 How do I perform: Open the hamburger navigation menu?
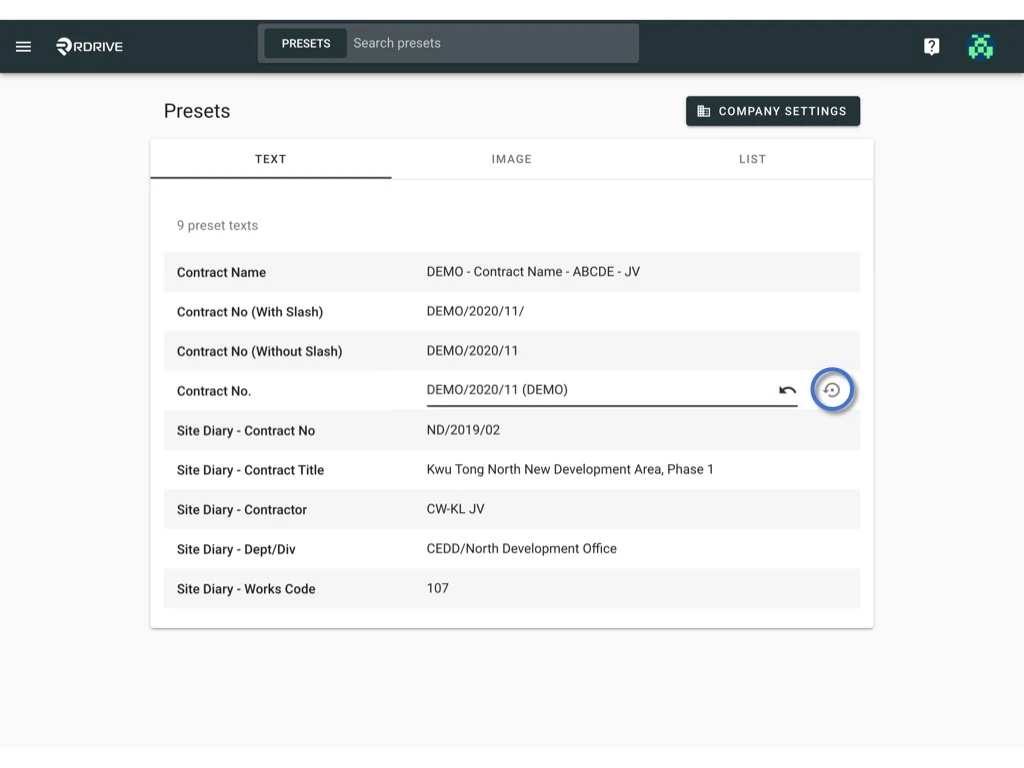click(x=24, y=46)
